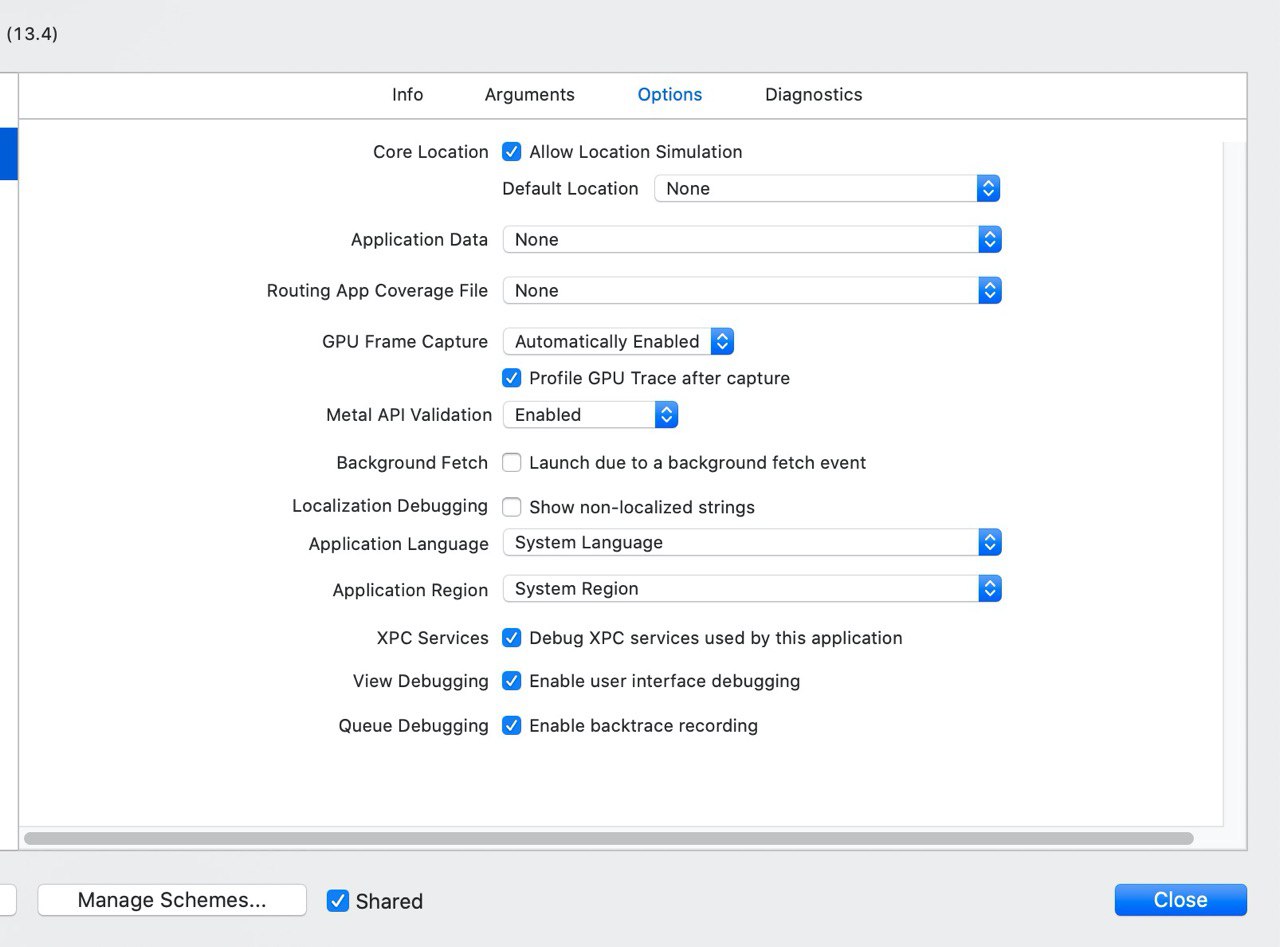The height and width of the screenshot is (947, 1280).
Task: Open the Application Data dropdown
Action: [751, 239]
